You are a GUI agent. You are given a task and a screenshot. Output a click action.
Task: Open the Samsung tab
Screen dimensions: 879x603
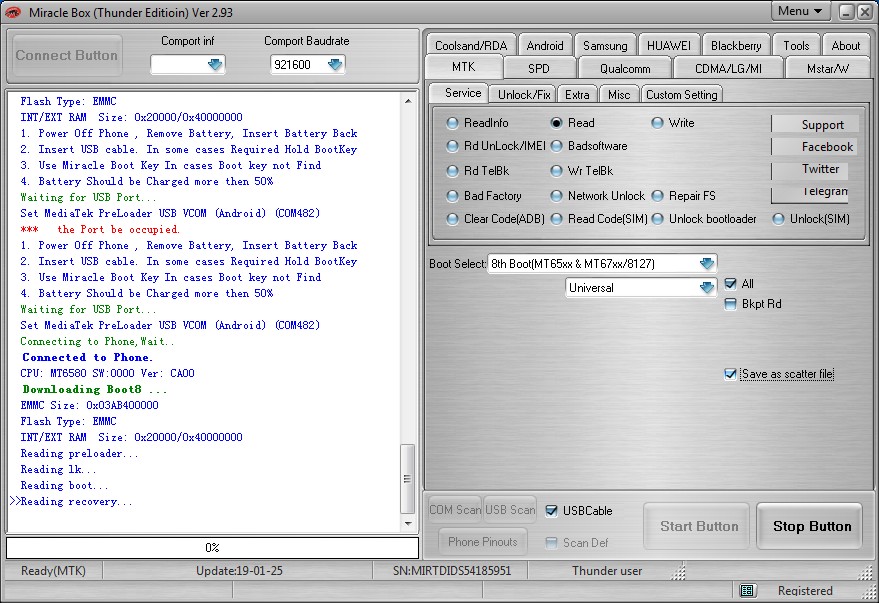605,45
